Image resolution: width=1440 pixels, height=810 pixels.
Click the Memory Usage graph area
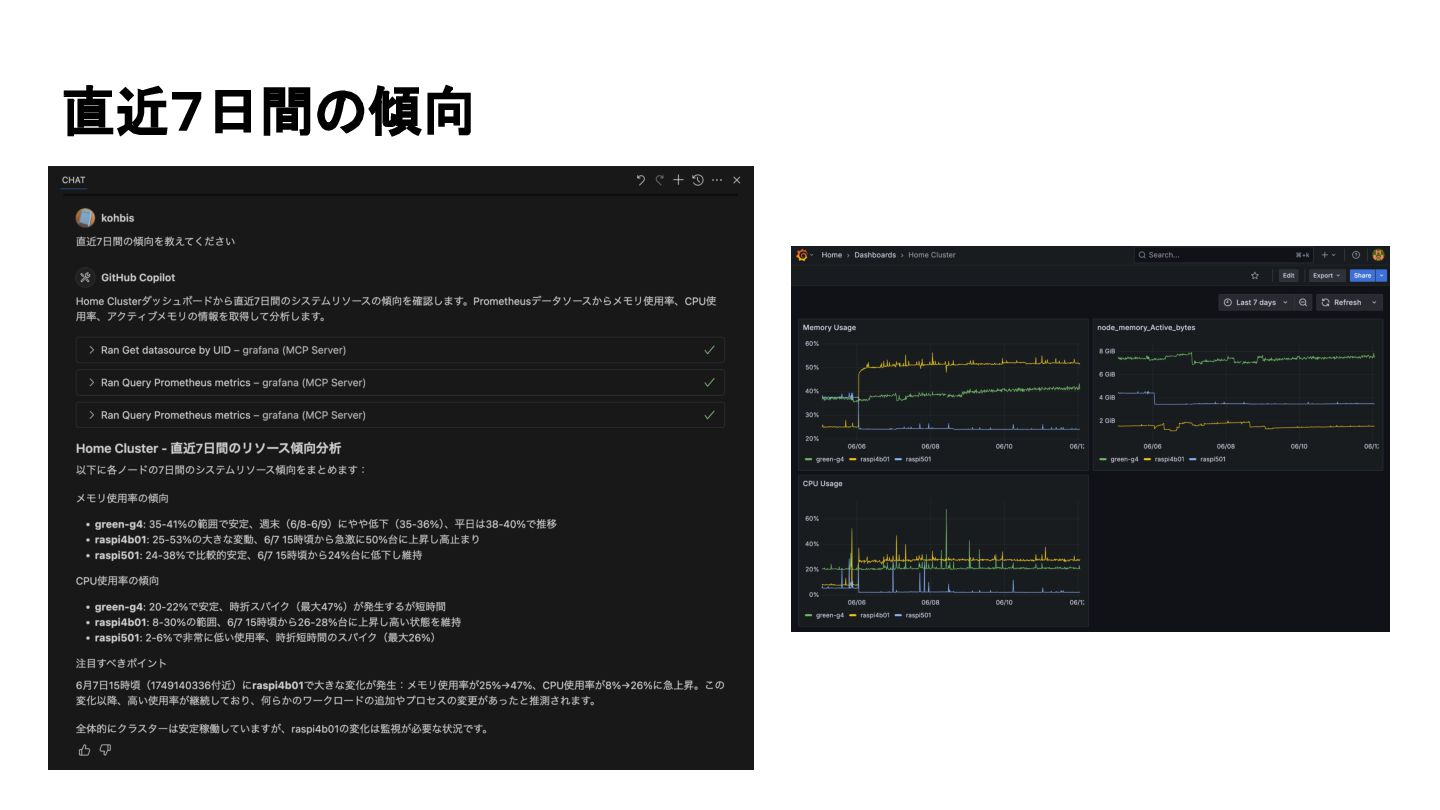pos(952,391)
